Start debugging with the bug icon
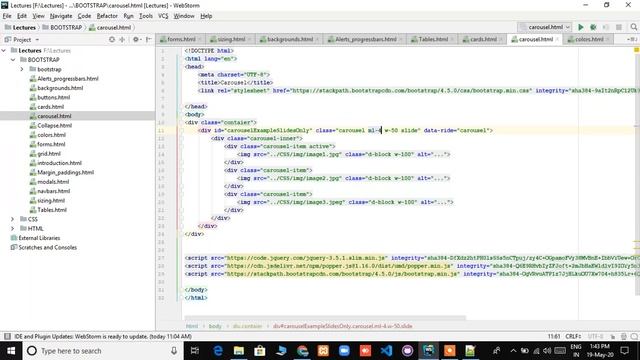640x360 pixels. [x=593, y=27]
